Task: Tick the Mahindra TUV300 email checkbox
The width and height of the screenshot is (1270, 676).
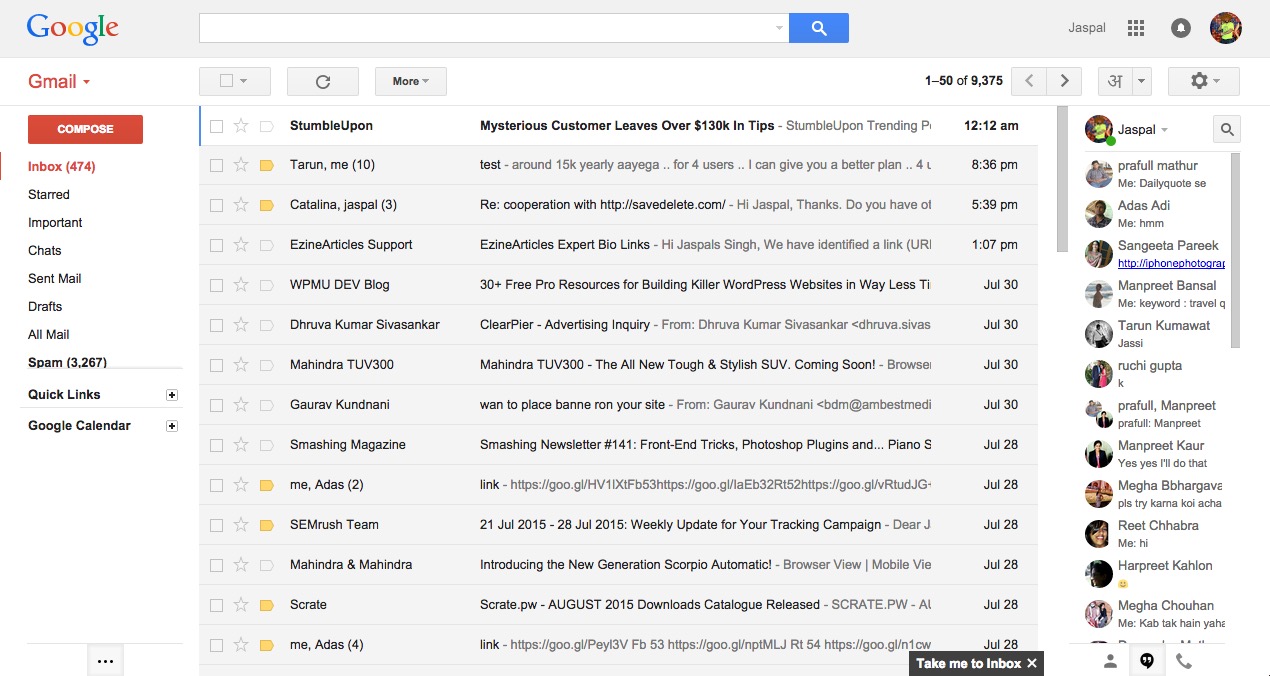Action: coord(216,366)
